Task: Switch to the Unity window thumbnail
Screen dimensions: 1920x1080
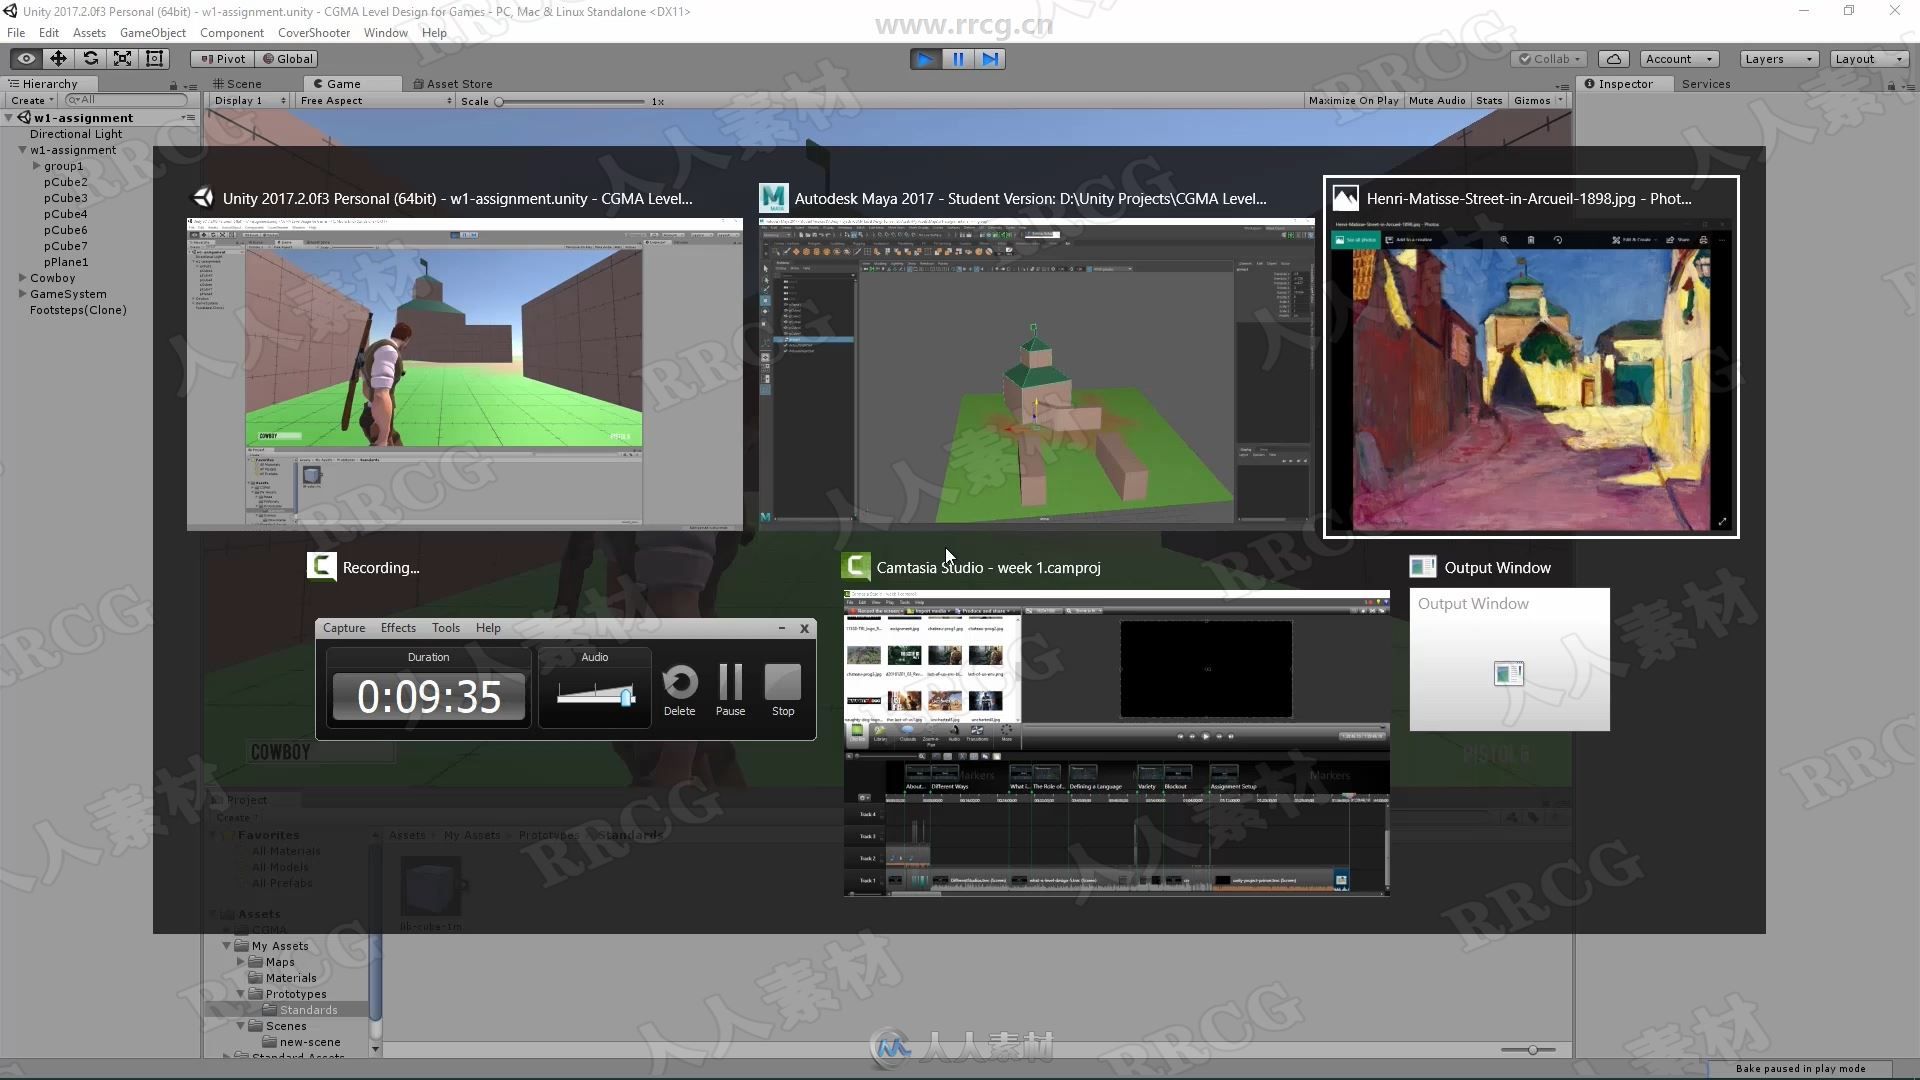Action: click(465, 374)
